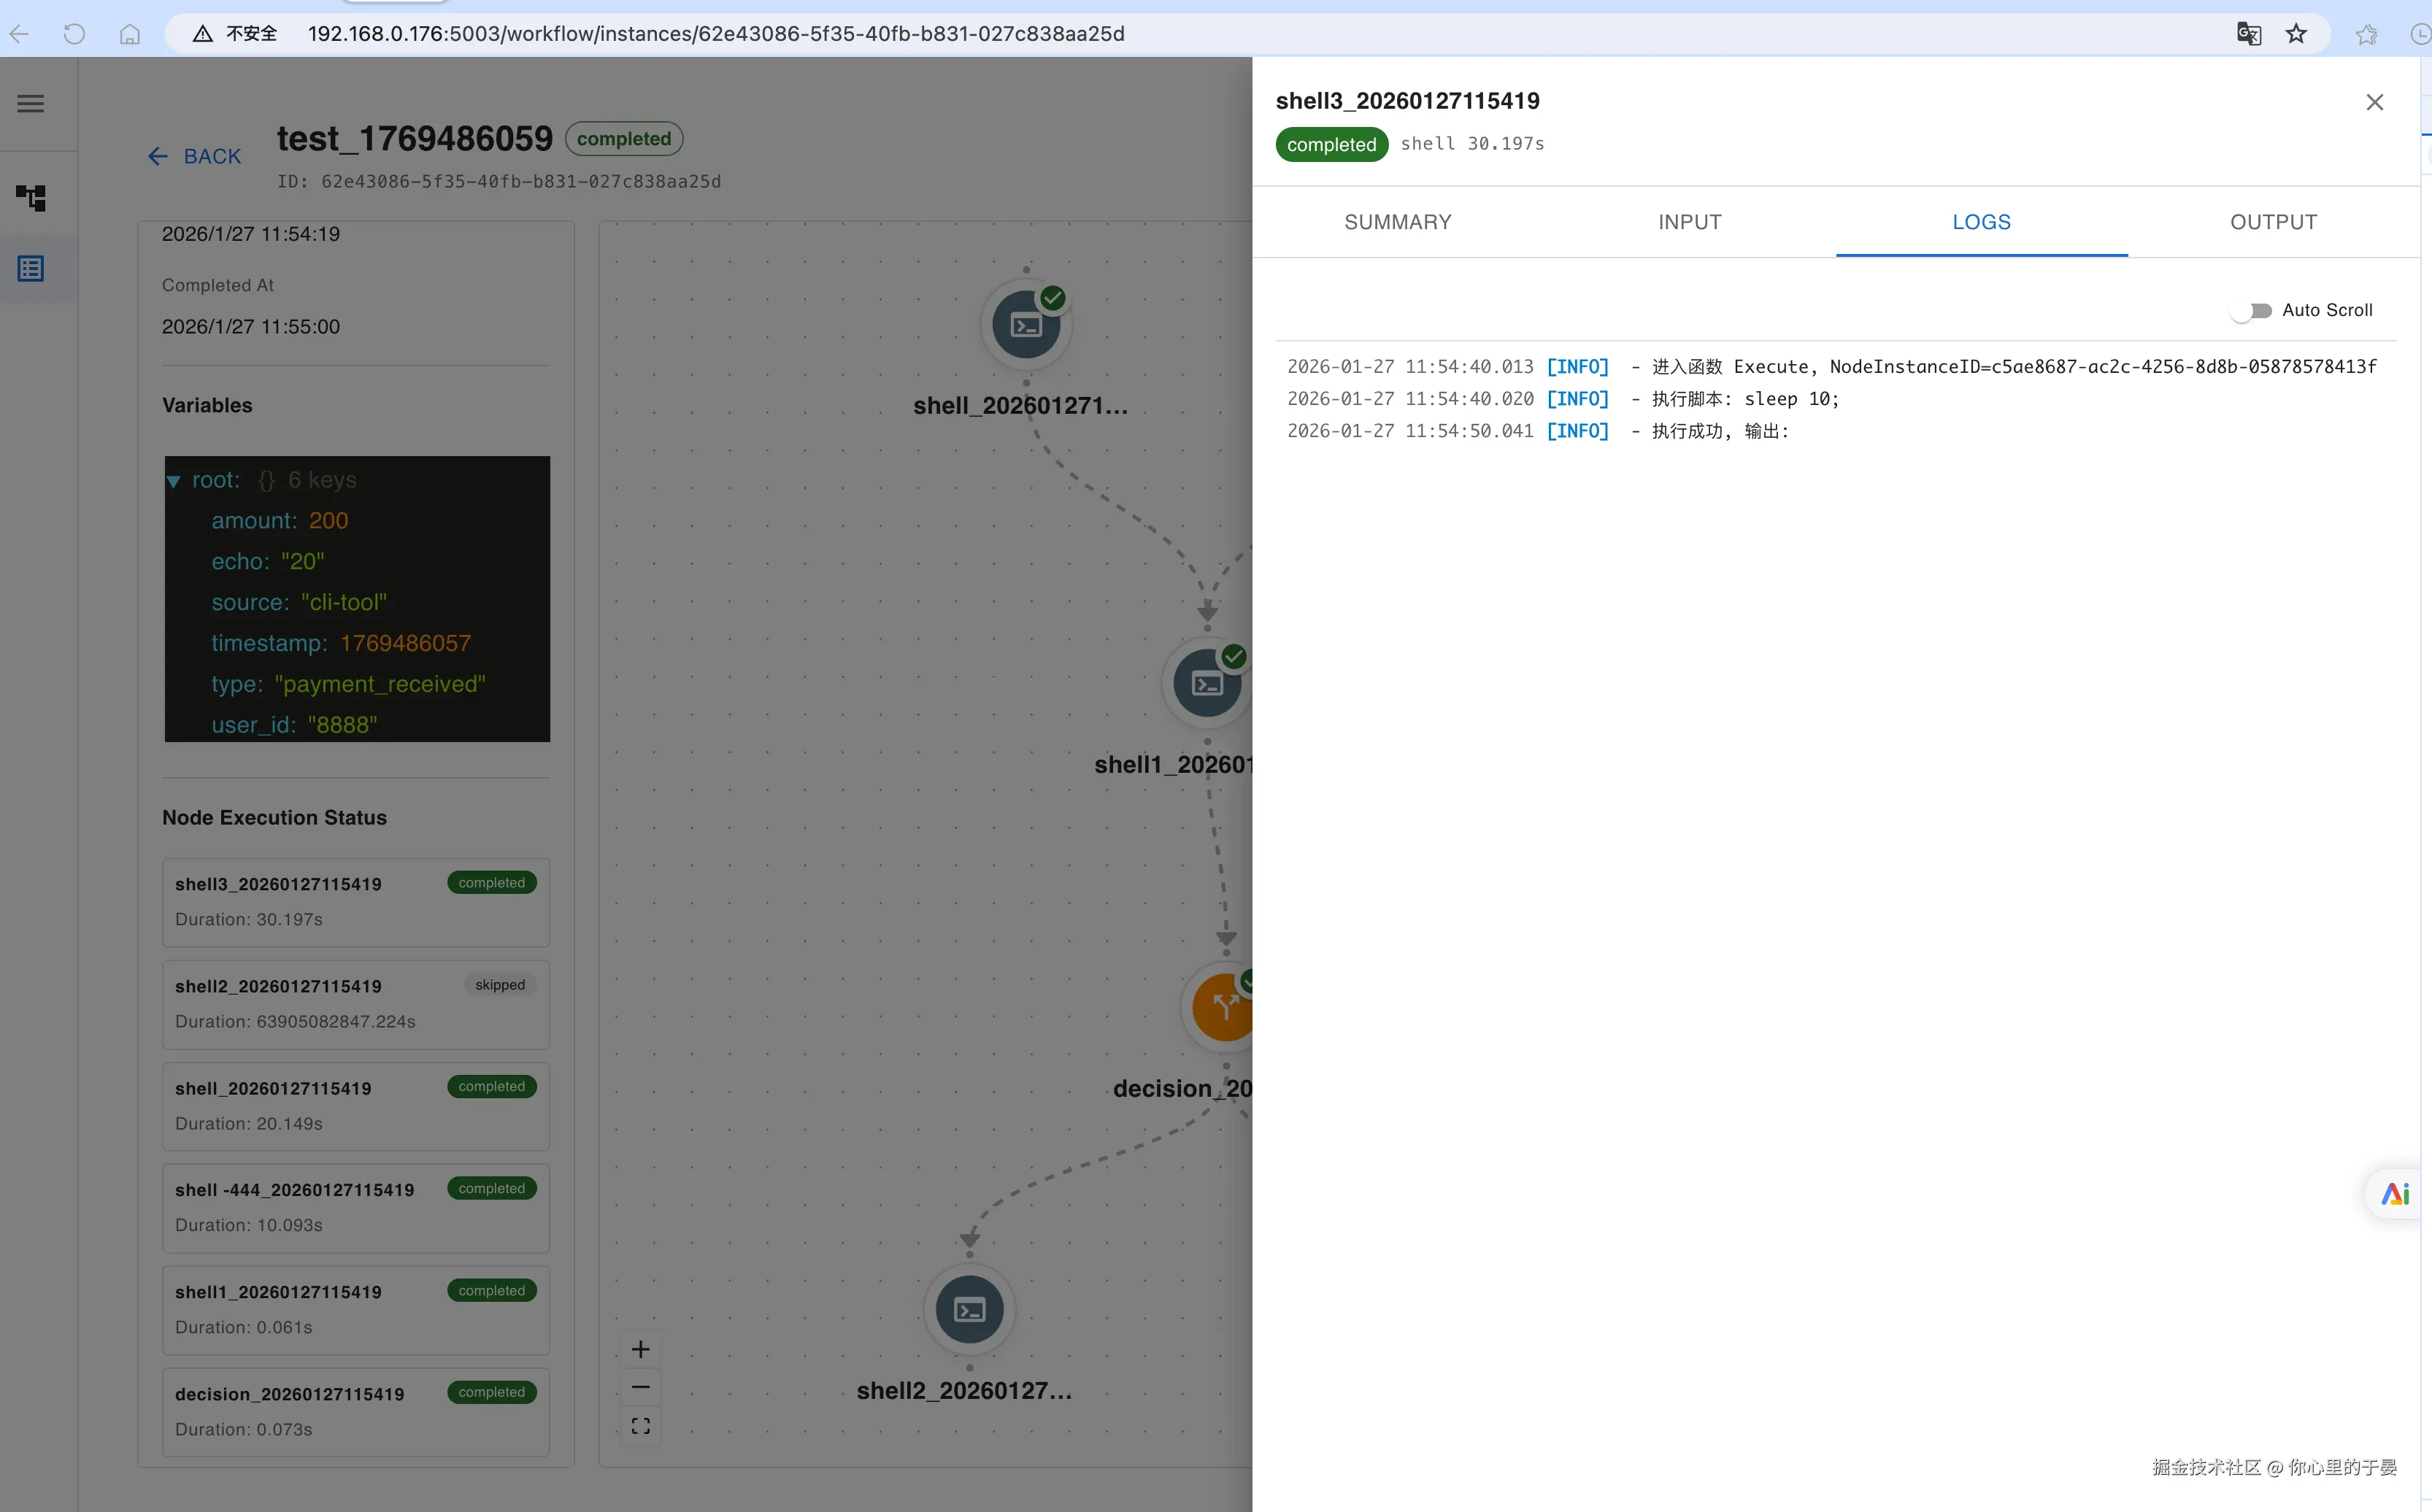The image size is (2432, 1512).
Task: Zoom out on the workflow canvas
Action: tap(641, 1387)
